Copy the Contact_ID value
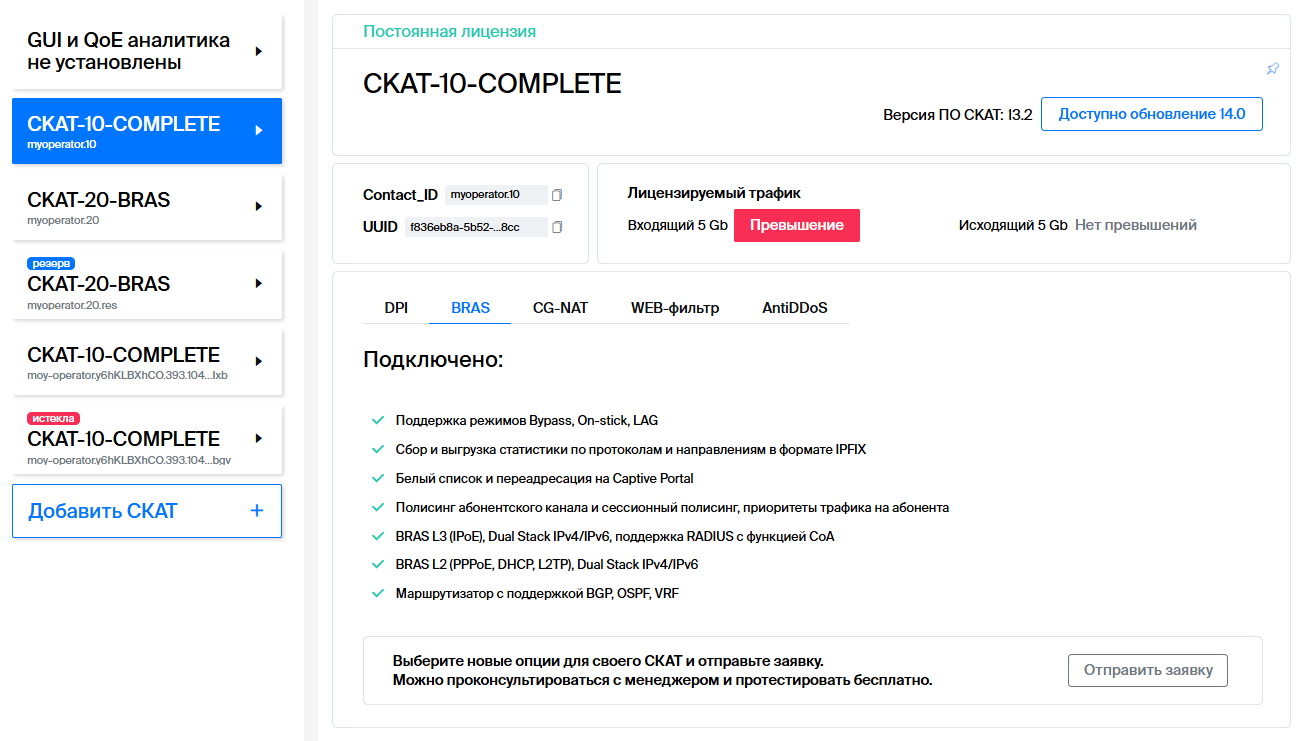This screenshot has width=1302, height=741. pos(557,194)
